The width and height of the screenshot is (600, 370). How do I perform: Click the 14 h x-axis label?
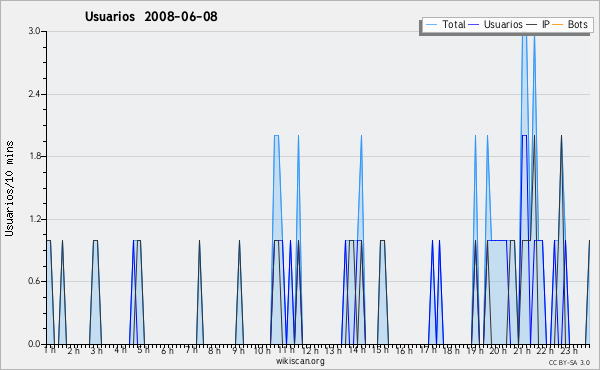[x=357, y=350]
